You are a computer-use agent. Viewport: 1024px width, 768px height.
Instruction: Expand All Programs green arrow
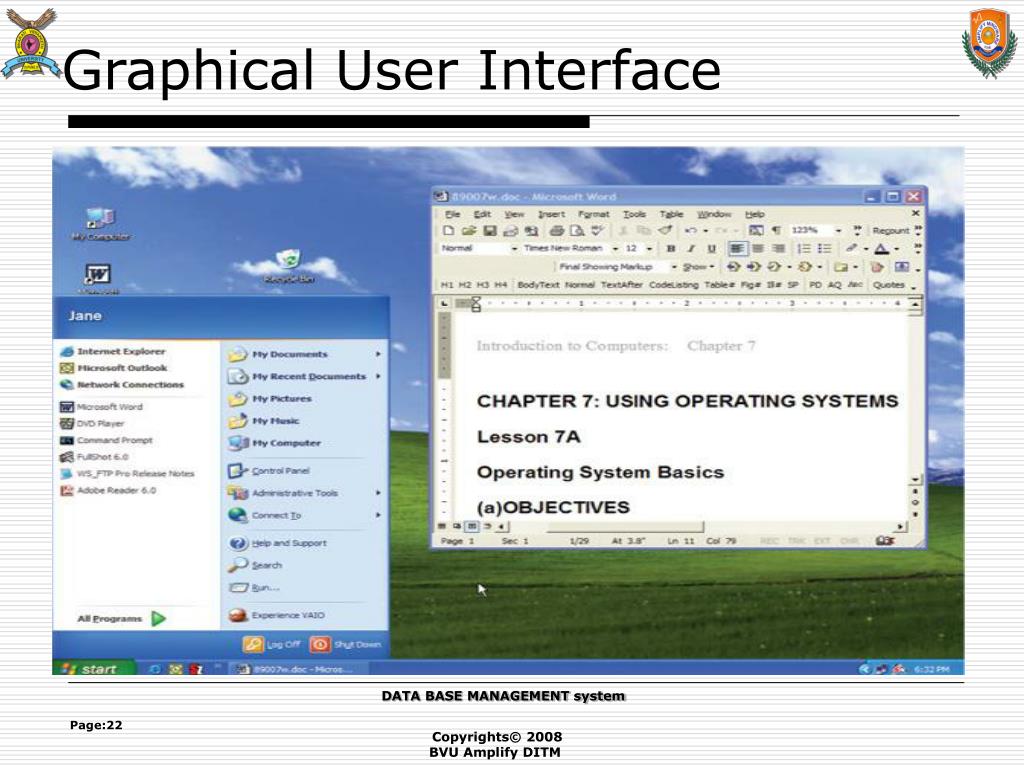point(158,618)
